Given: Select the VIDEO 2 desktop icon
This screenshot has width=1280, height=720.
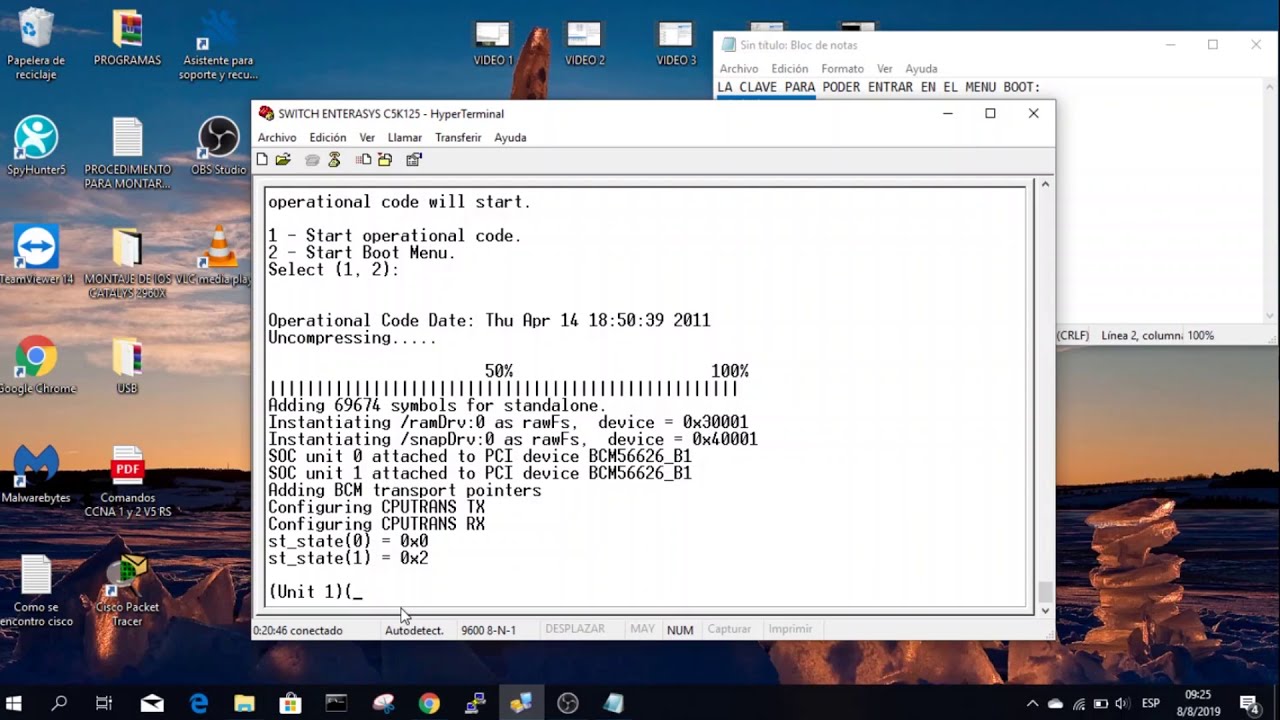Looking at the screenshot, I should click(x=584, y=43).
